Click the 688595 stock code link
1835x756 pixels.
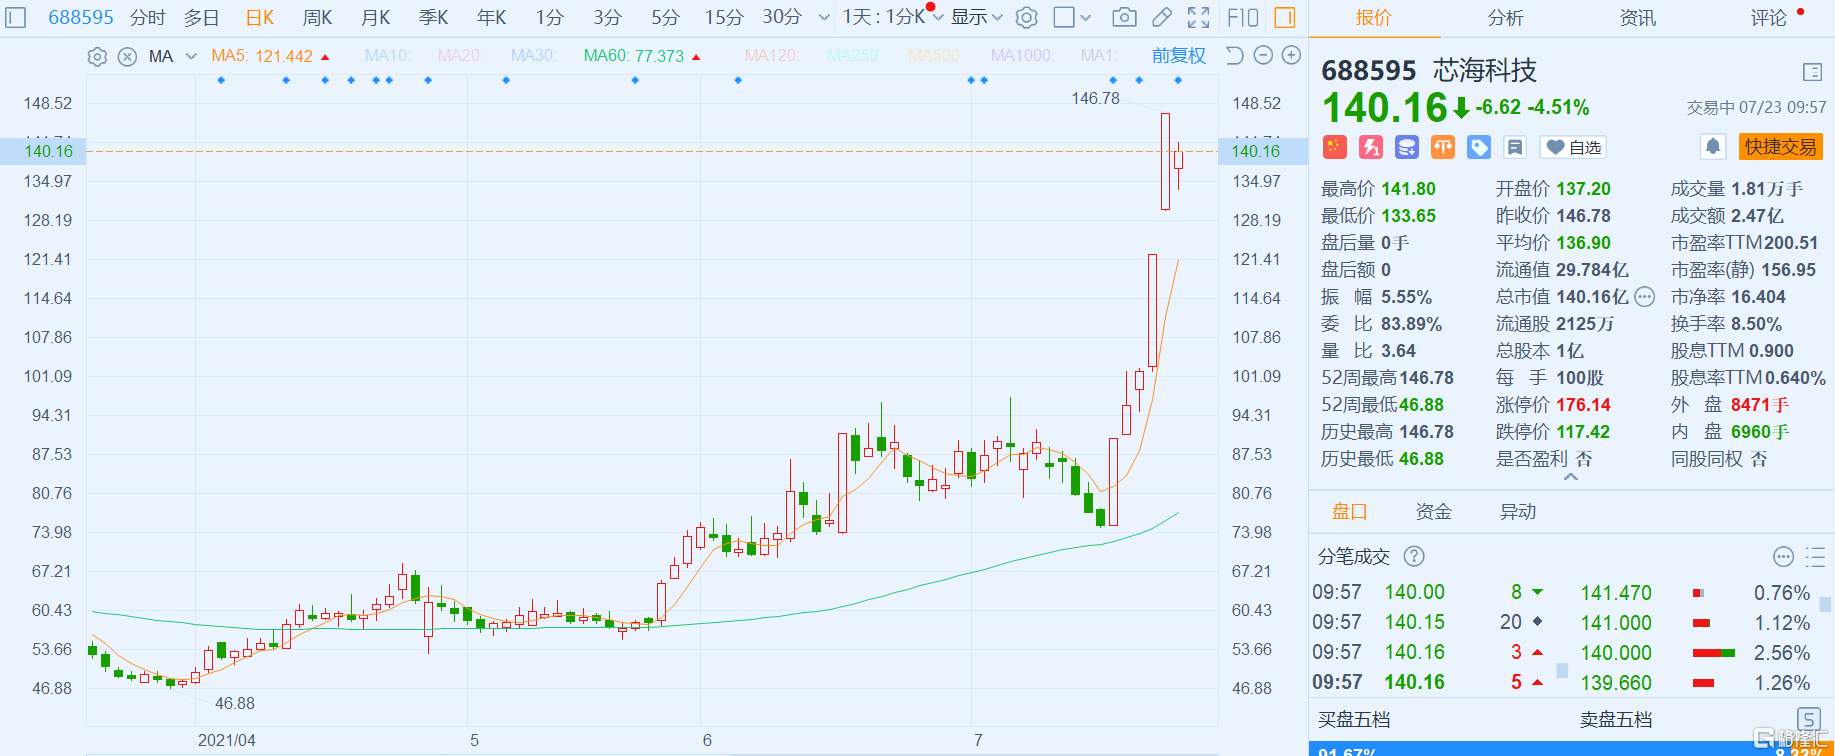(x=81, y=17)
